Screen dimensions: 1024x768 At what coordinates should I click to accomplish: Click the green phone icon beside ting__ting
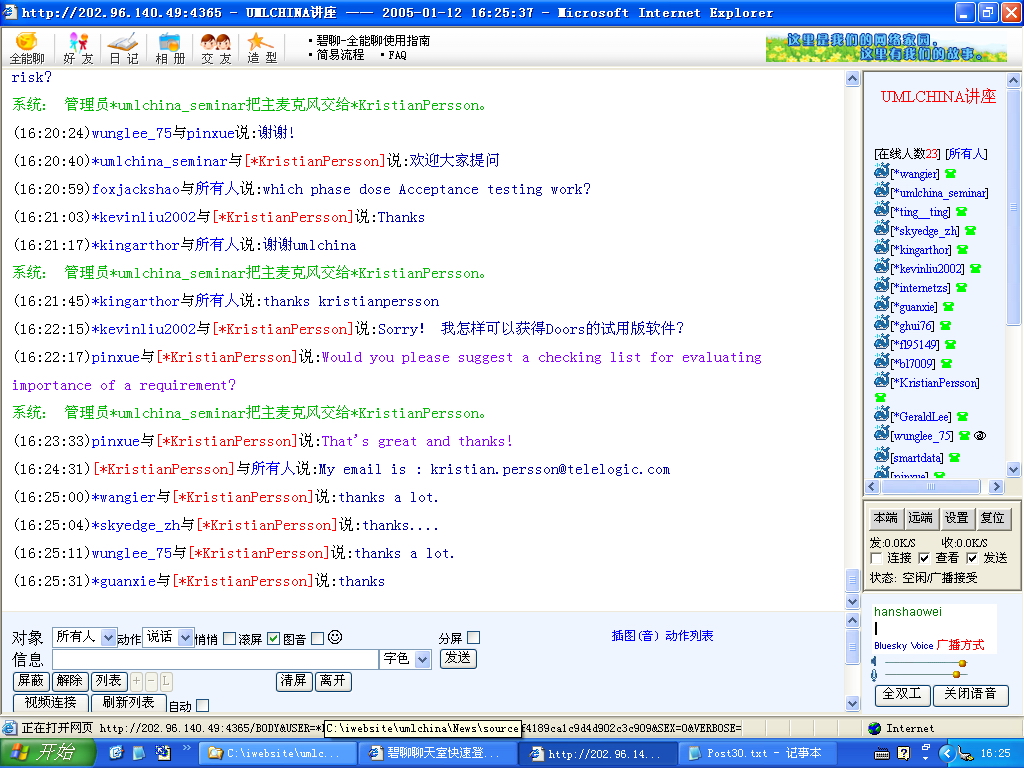[x=961, y=212]
